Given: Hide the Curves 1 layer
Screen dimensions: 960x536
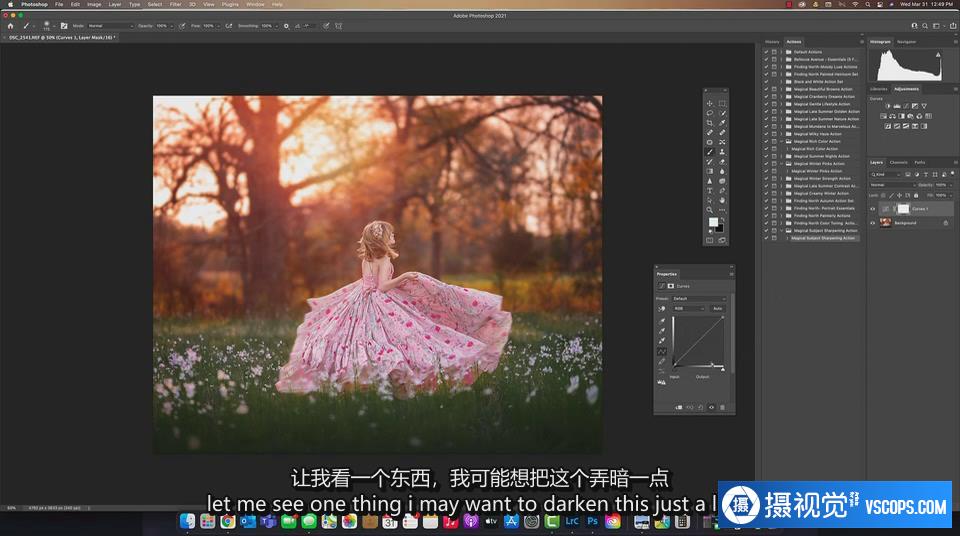Looking at the screenshot, I should coord(873,209).
